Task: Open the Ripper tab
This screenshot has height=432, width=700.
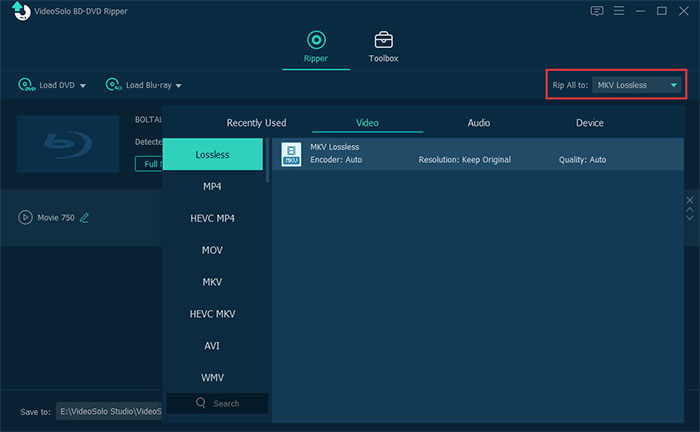Action: pos(316,47)
